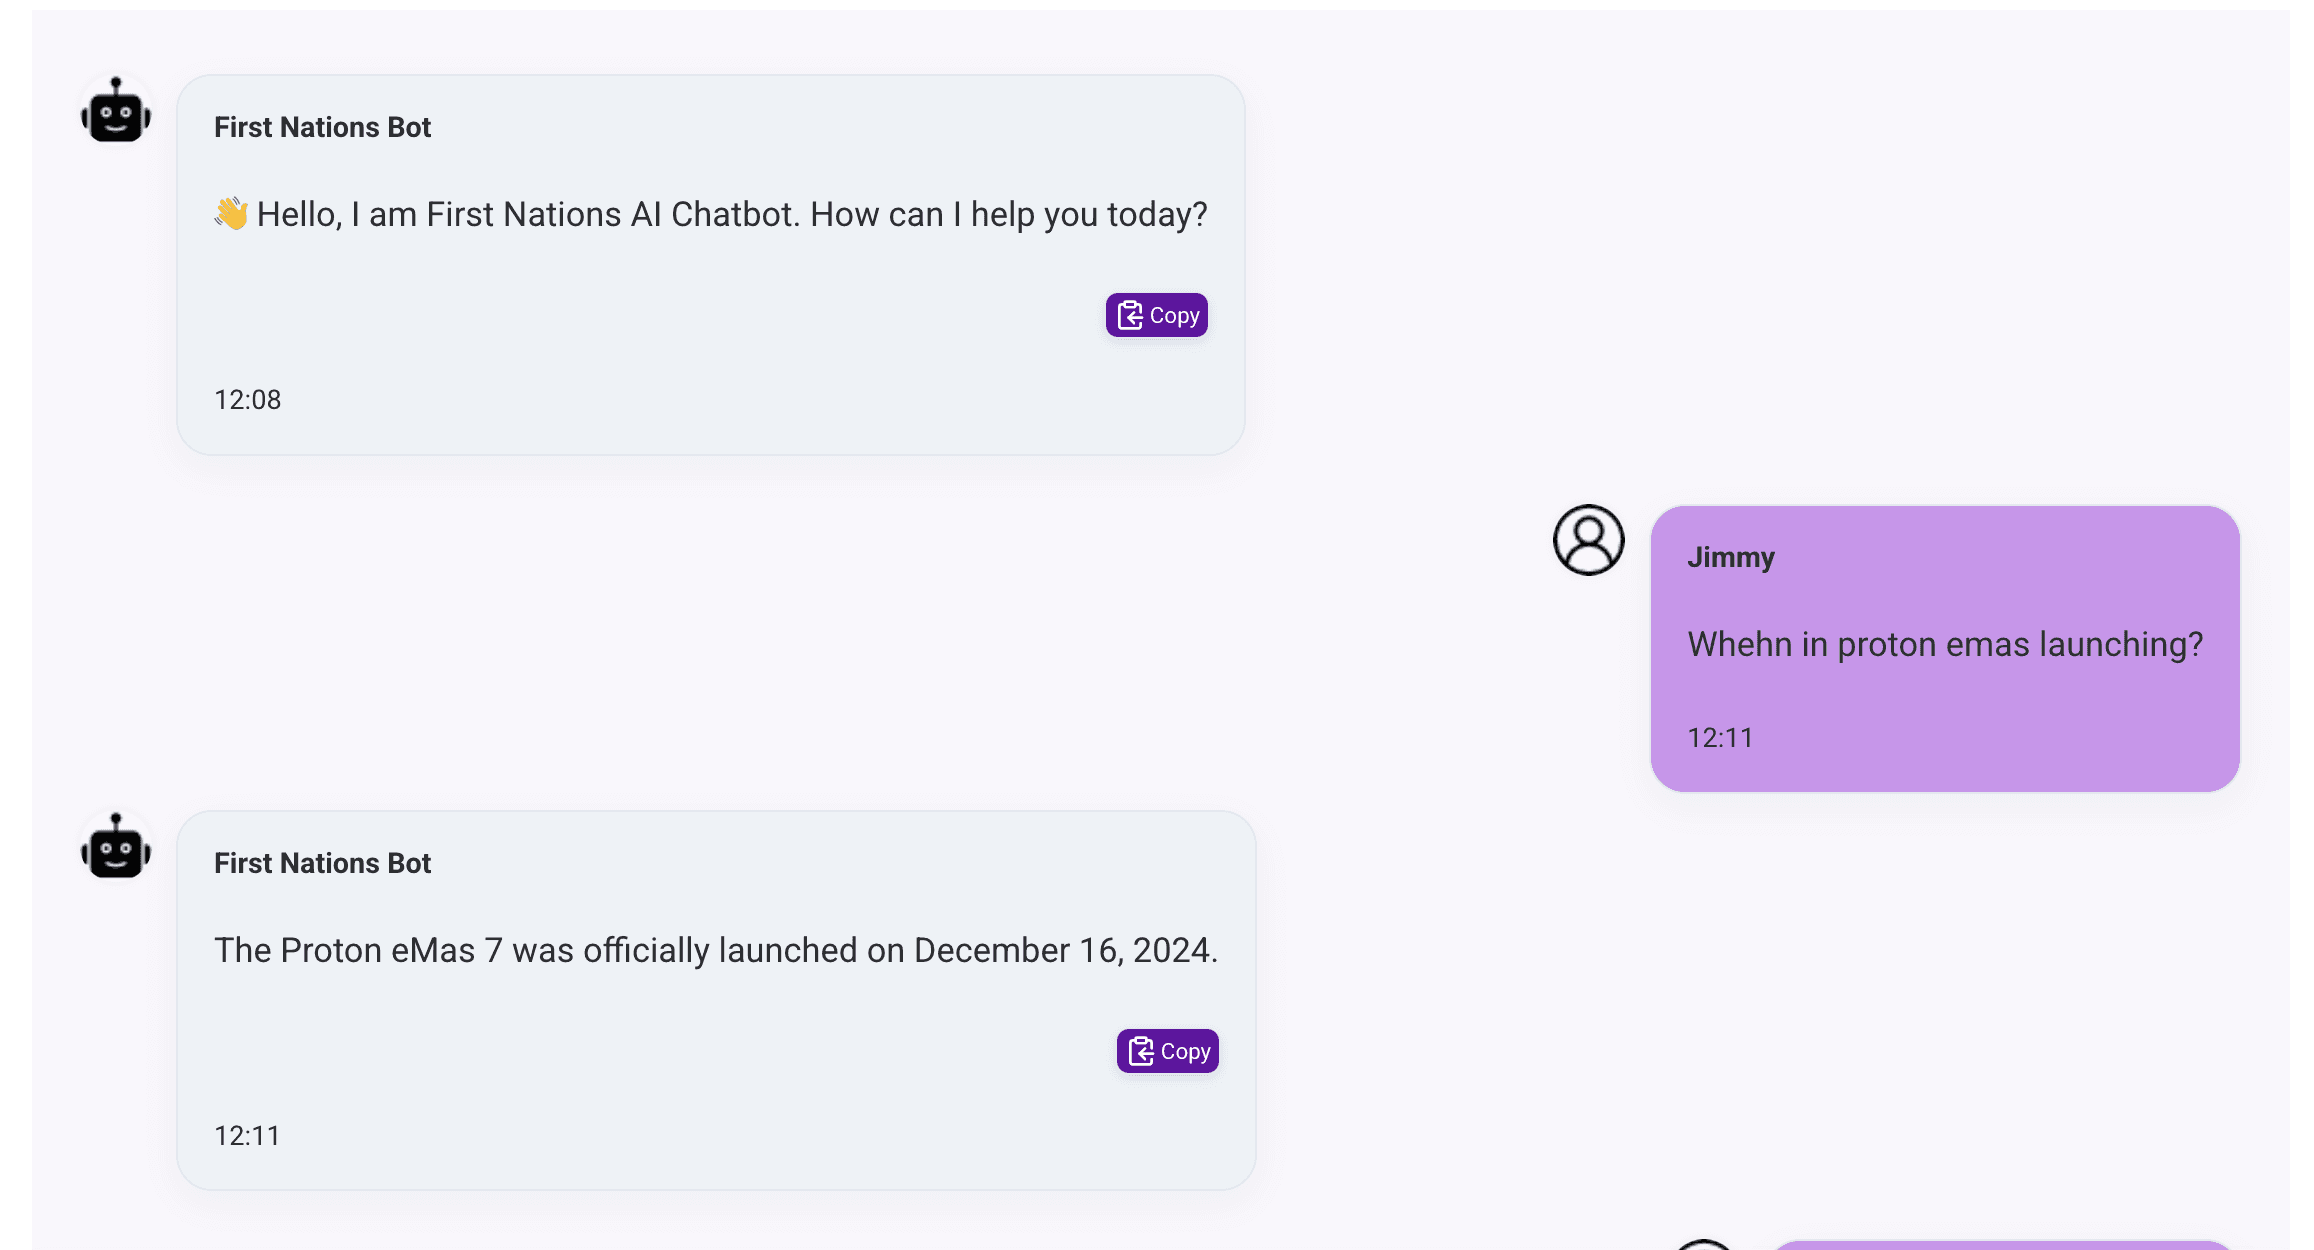This screenshot has height=1250, width=2314.
Task: Select the First Nations Bot name label
Action: tap(322, 126)
